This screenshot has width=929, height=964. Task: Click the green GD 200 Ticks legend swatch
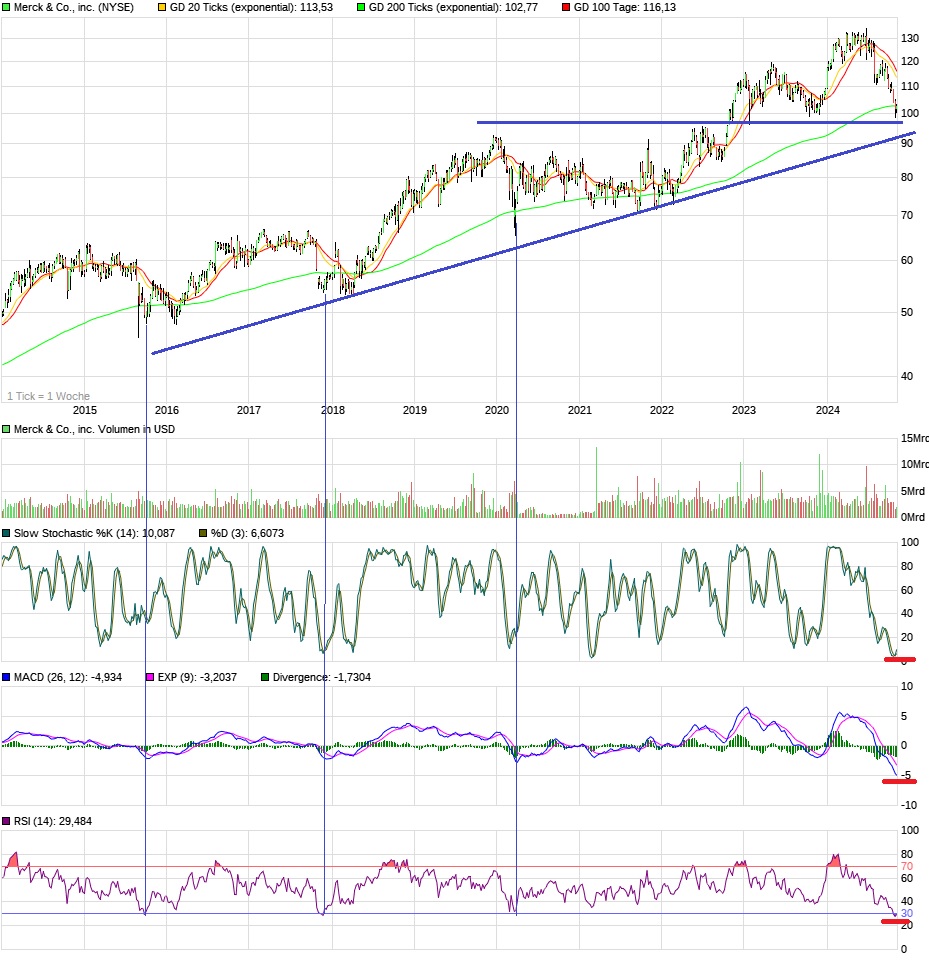[362, 7]
